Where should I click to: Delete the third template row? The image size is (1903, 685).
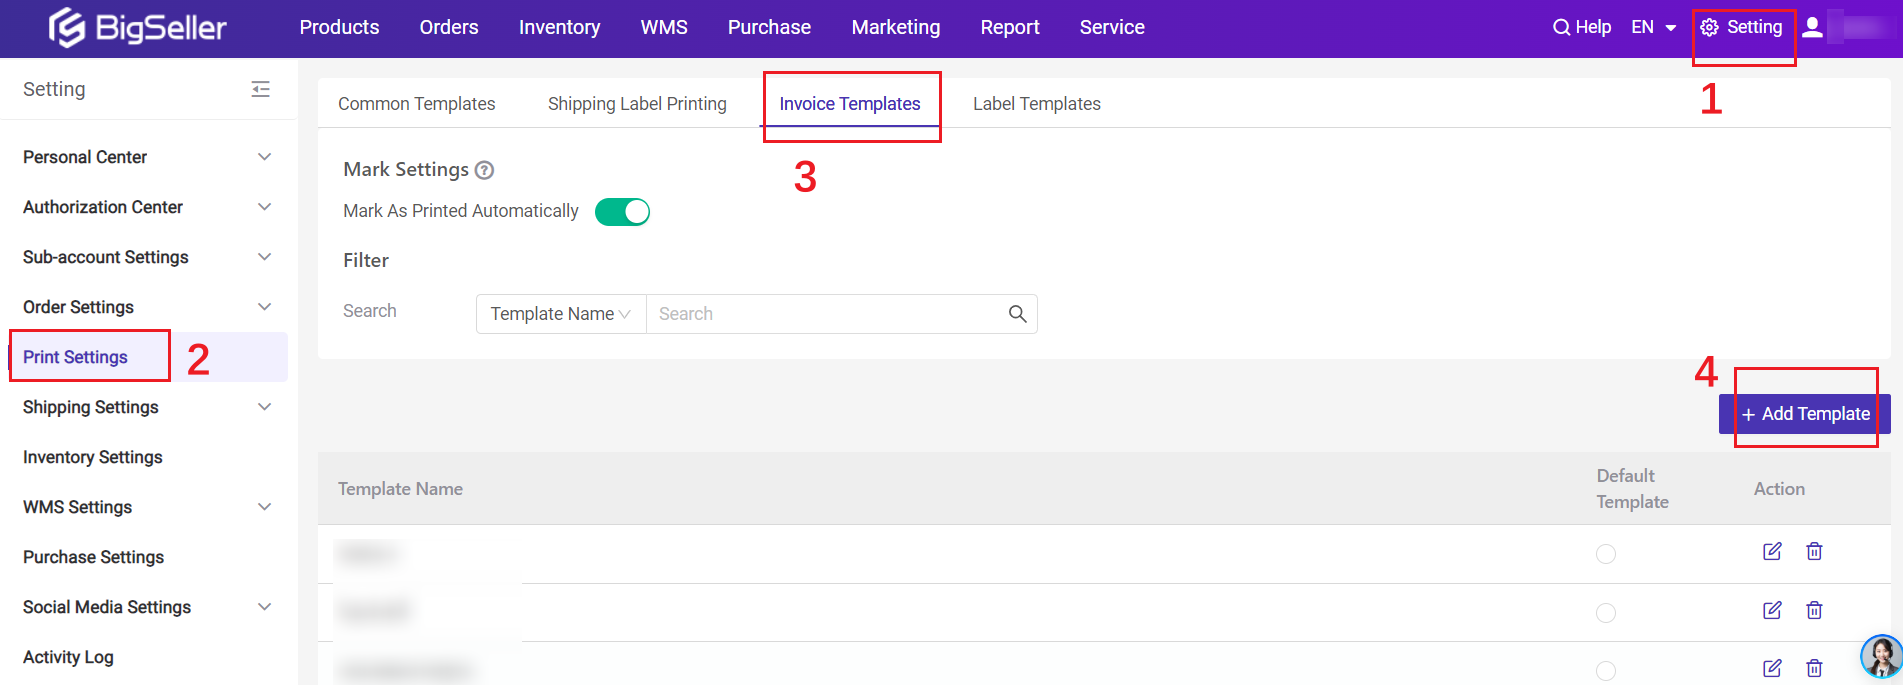1814,668
